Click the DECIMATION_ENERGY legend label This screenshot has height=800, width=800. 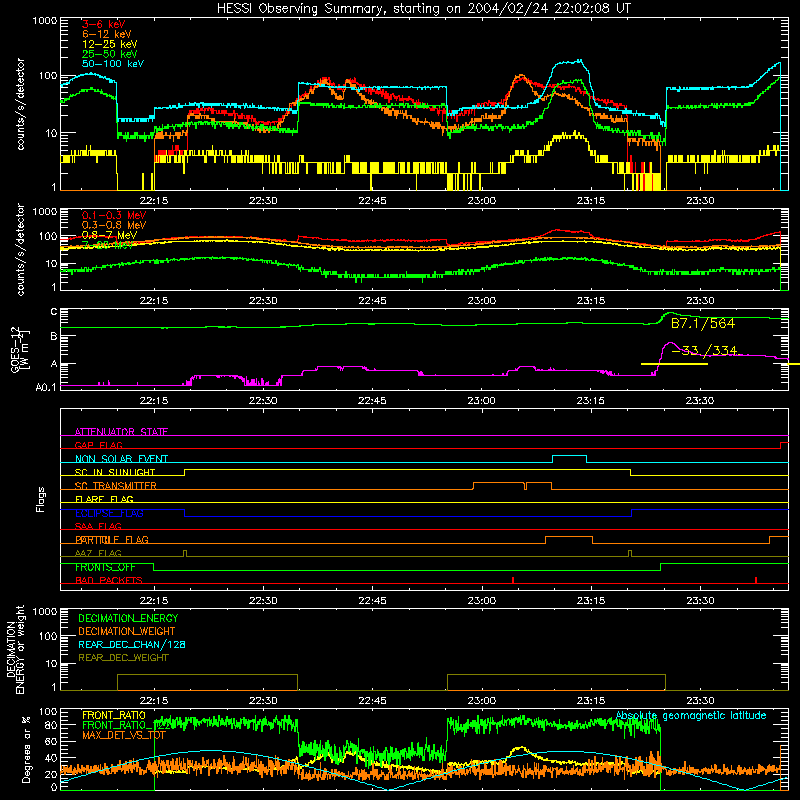(128, 618)
